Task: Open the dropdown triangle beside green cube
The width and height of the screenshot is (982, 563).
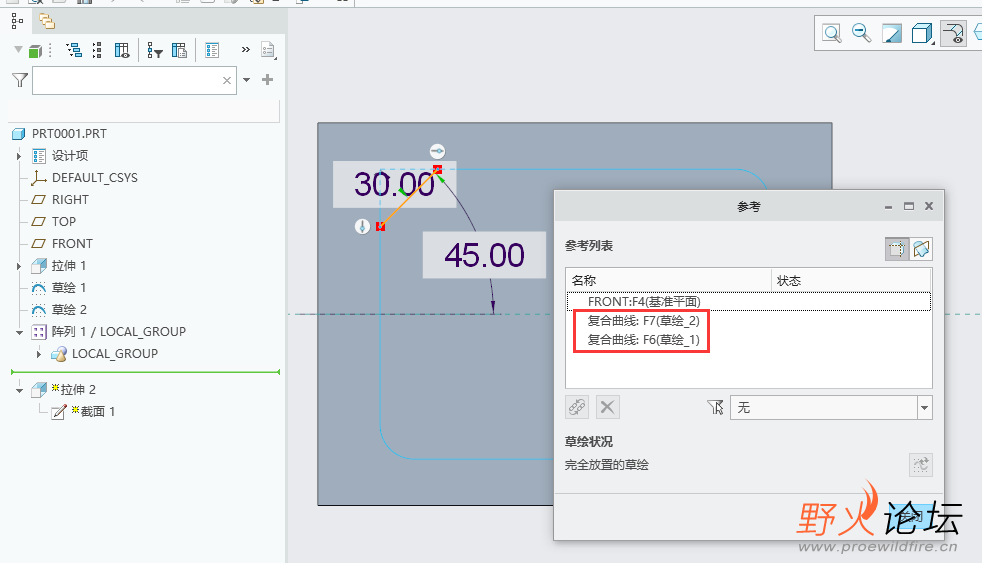Action: click(18, 49)
